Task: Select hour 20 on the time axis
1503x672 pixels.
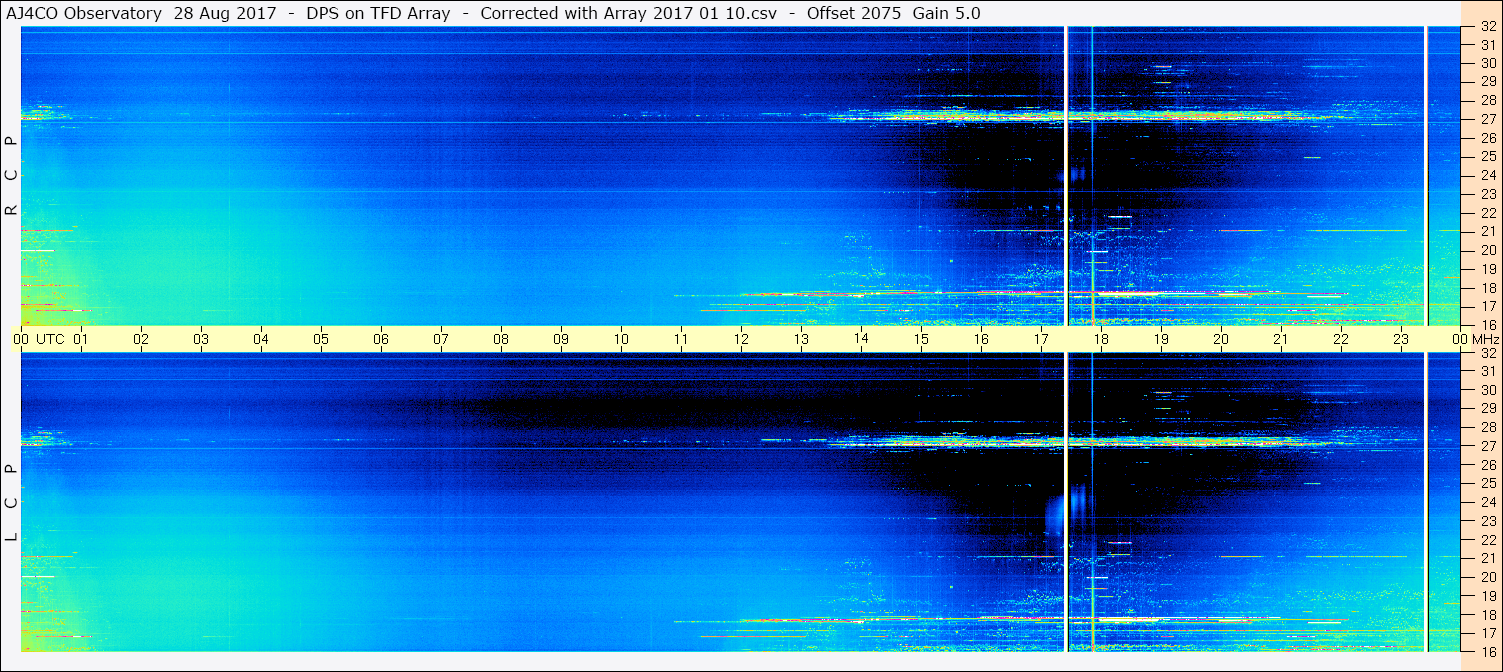Action: coord(1221,339)
